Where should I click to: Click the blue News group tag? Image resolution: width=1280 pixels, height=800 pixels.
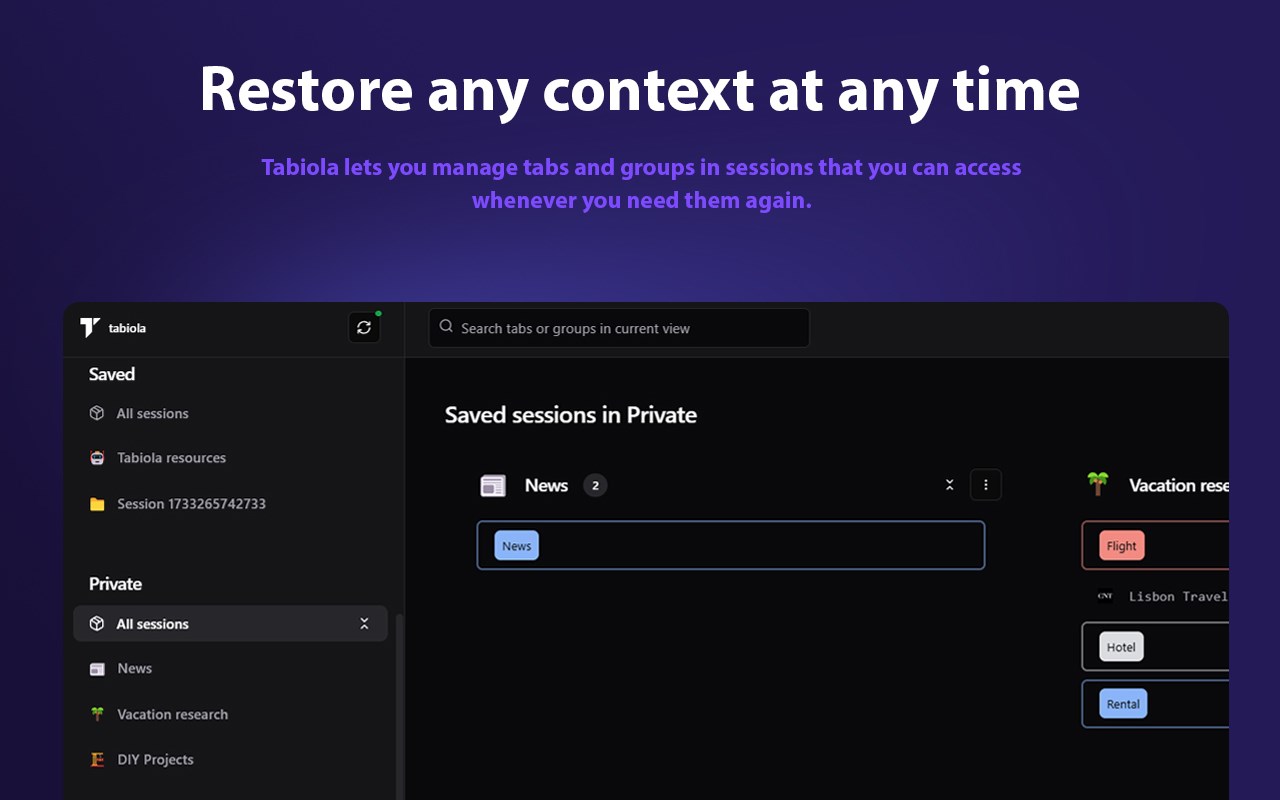[x=517, y=545]
